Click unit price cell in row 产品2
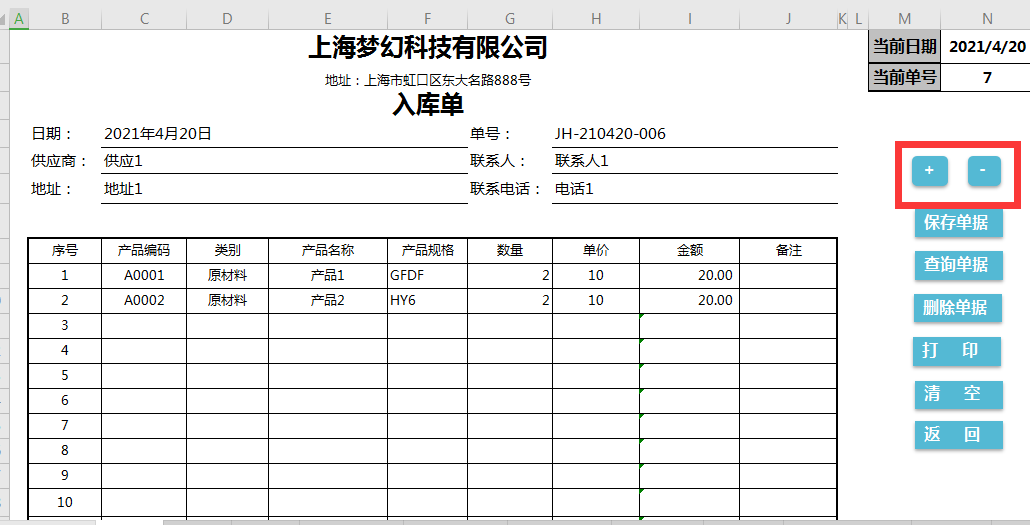This screenshot has height=525, width=1030. click(596, 300)
